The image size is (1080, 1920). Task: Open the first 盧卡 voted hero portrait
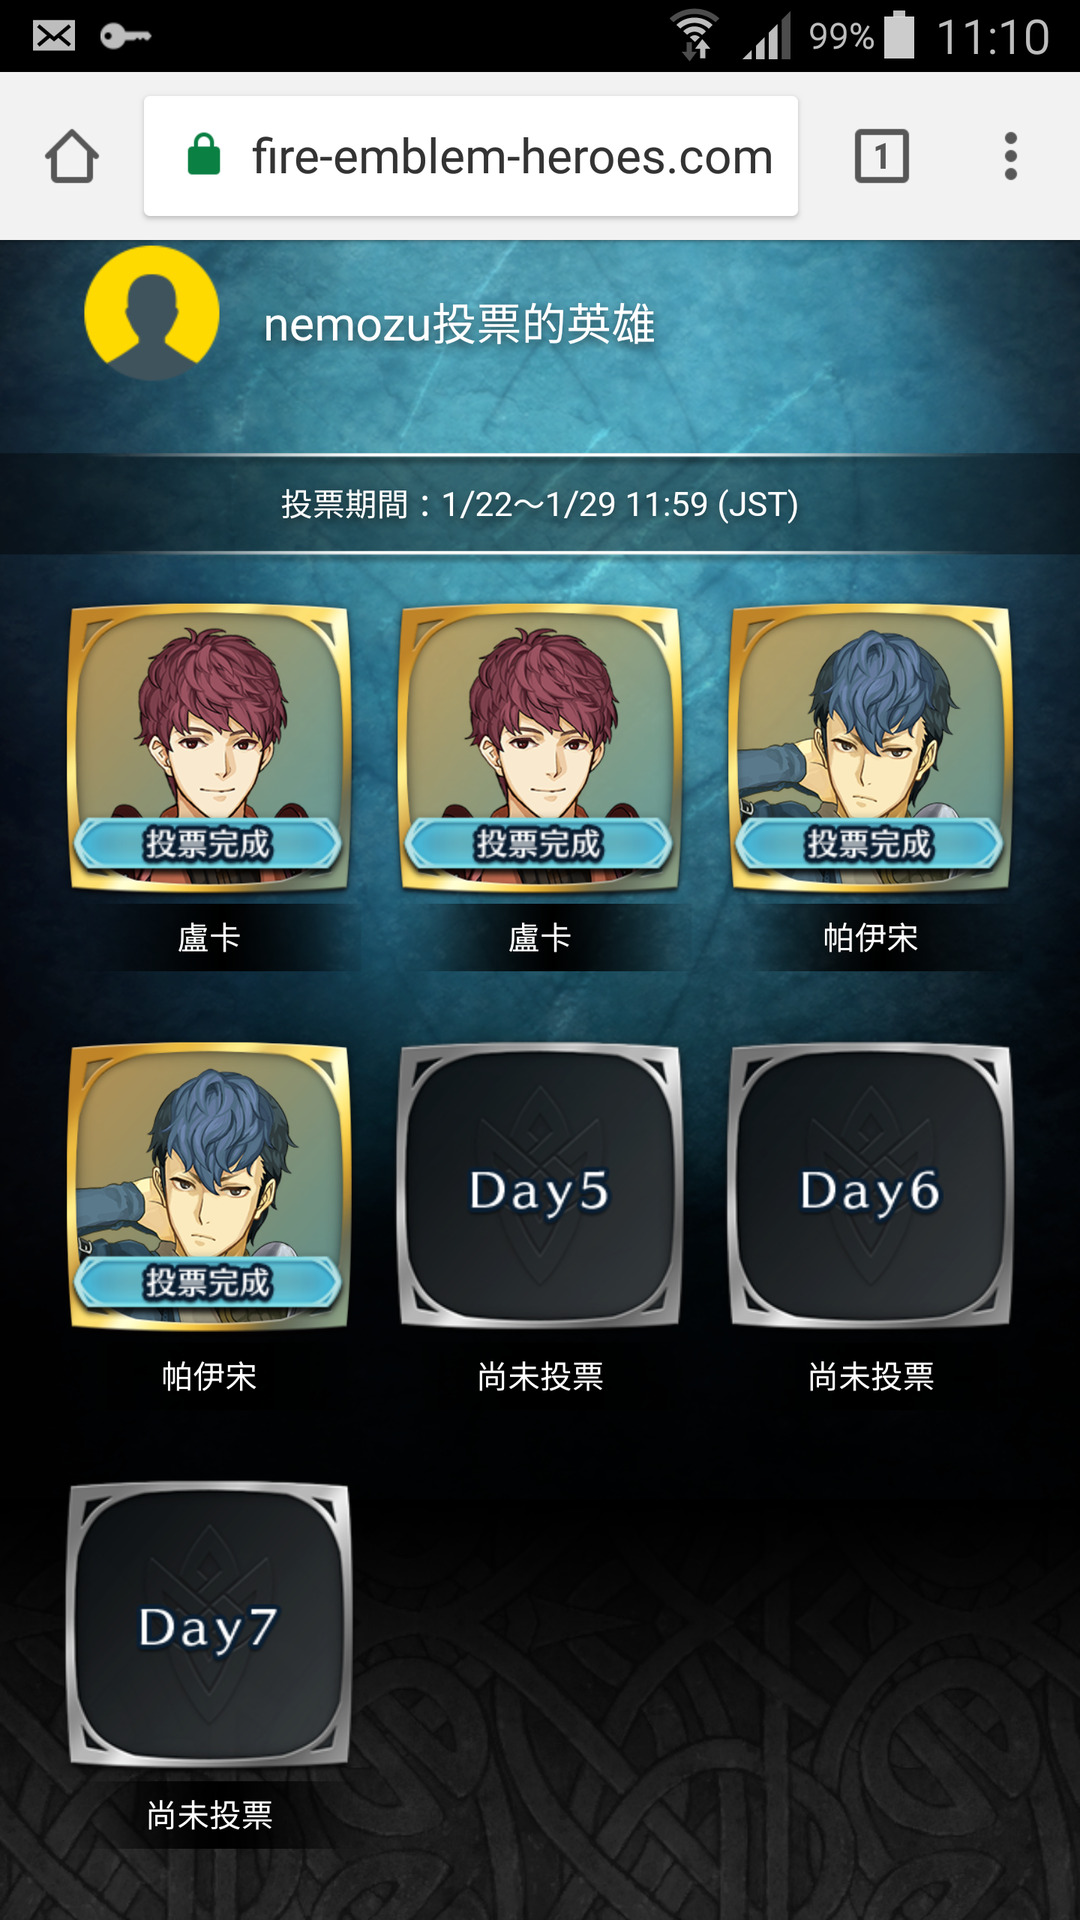209,747
